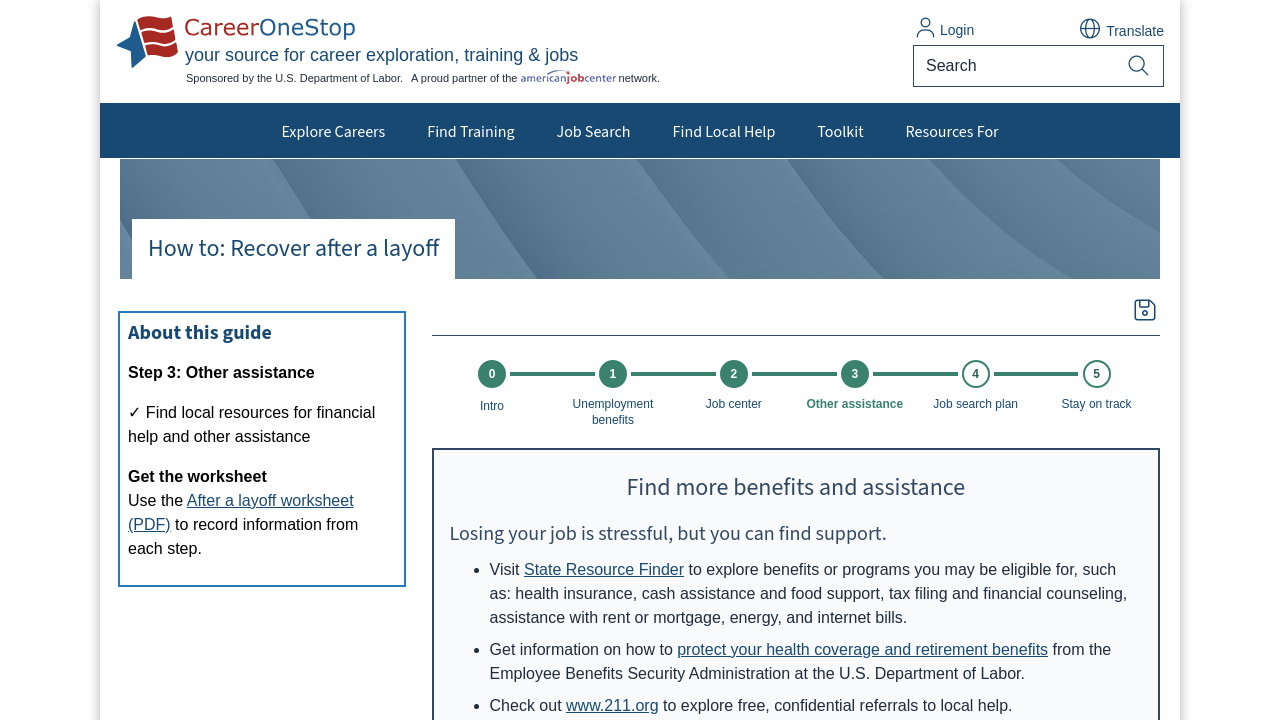Open the Job Search menu
Screen dimensions: 1280x720
click(x=593, y=131)
